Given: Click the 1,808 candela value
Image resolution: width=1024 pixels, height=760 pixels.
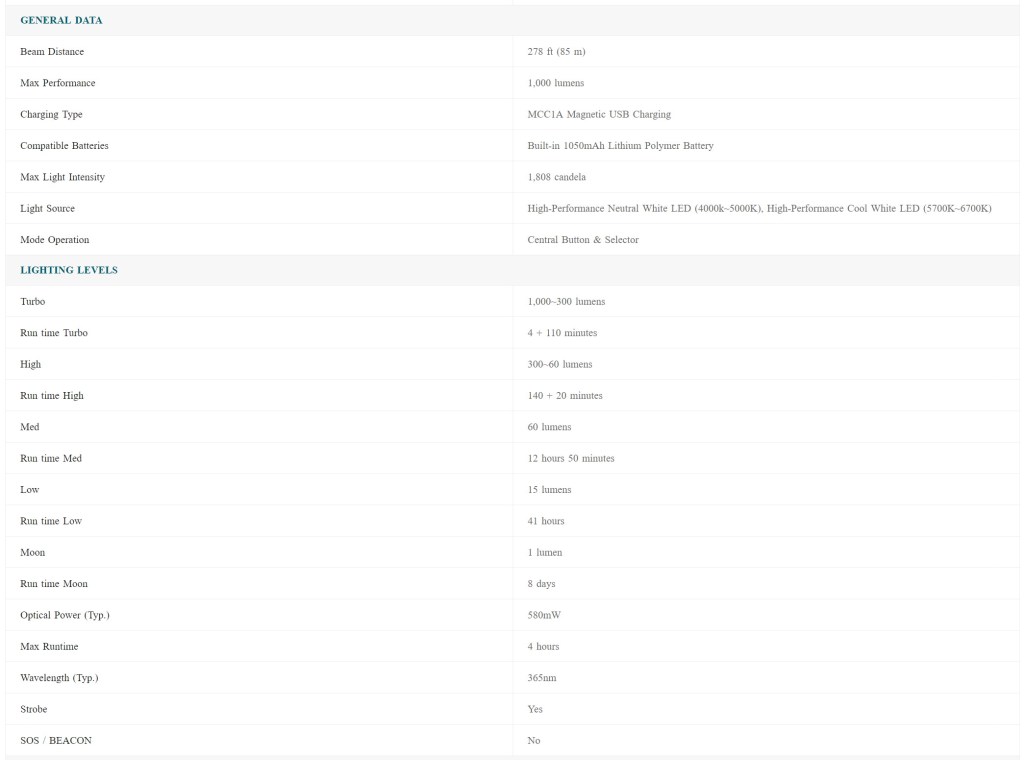Looking at the screenshot, I should point(556,177).
